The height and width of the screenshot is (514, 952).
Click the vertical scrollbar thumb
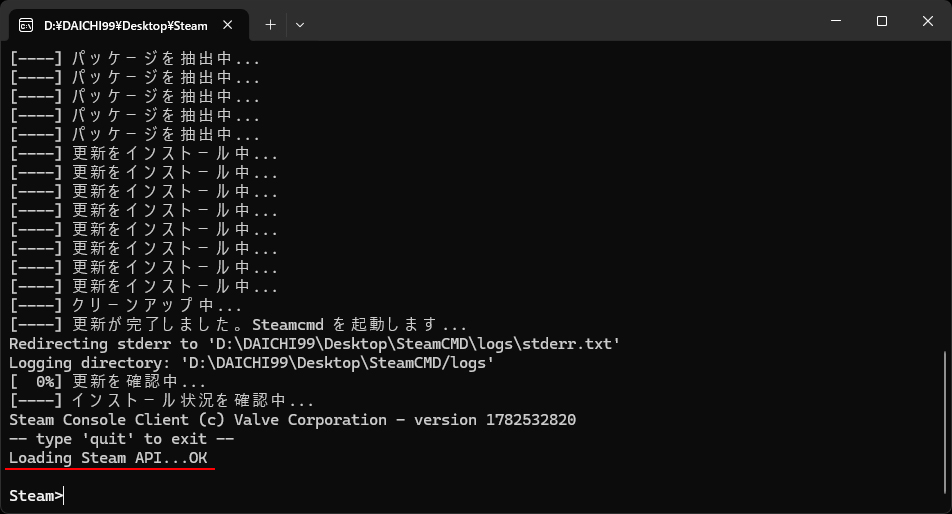coord(945,422)
